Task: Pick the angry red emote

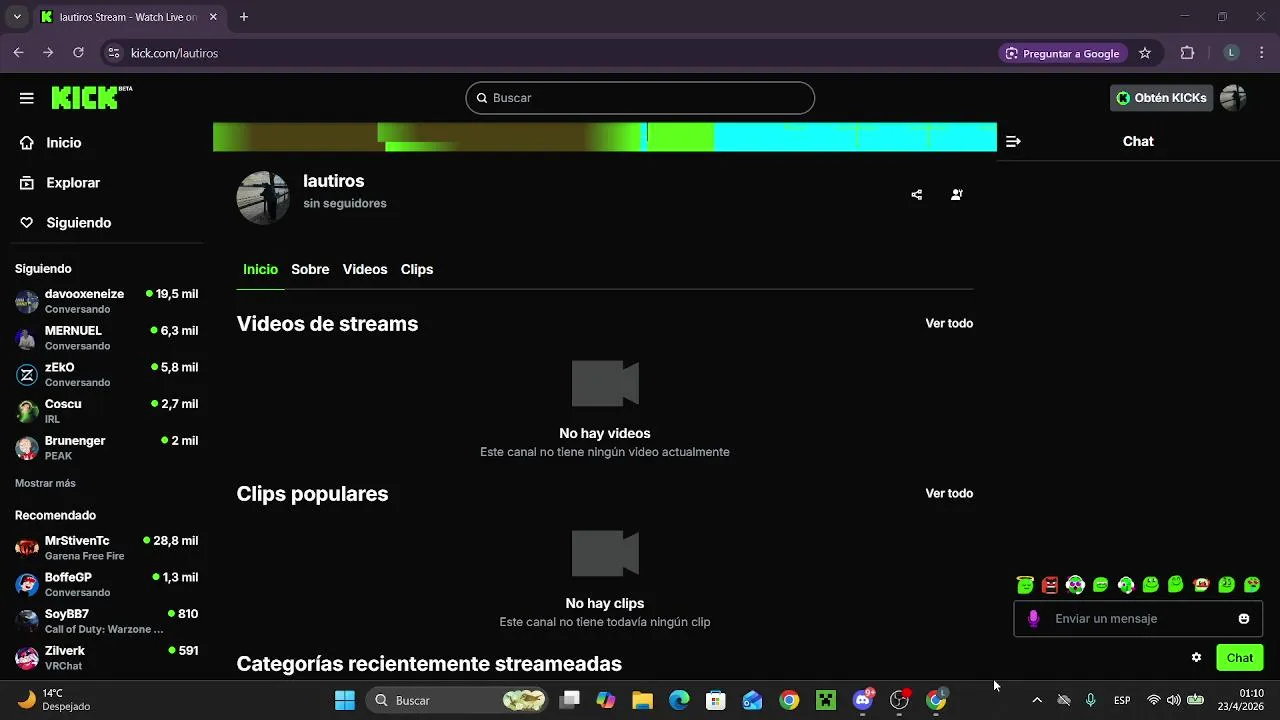Action: [1050, 585]
